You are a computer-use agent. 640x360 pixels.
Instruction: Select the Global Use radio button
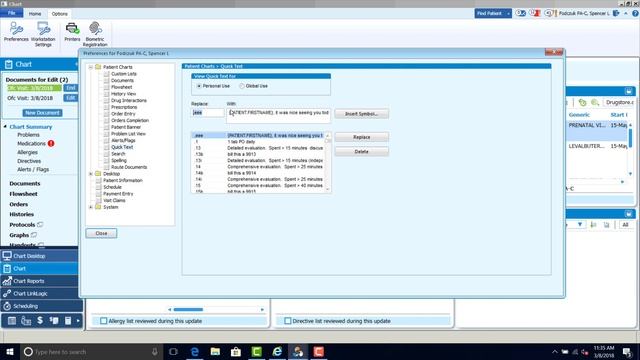click(242, 86)
